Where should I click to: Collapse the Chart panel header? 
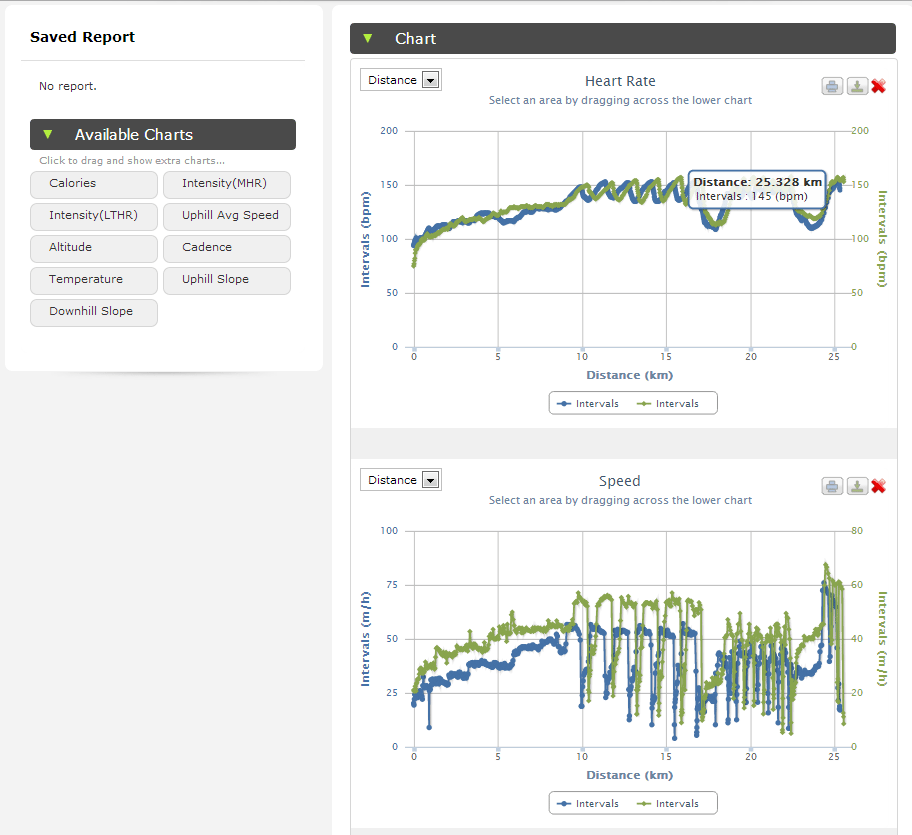coord(416,38)
